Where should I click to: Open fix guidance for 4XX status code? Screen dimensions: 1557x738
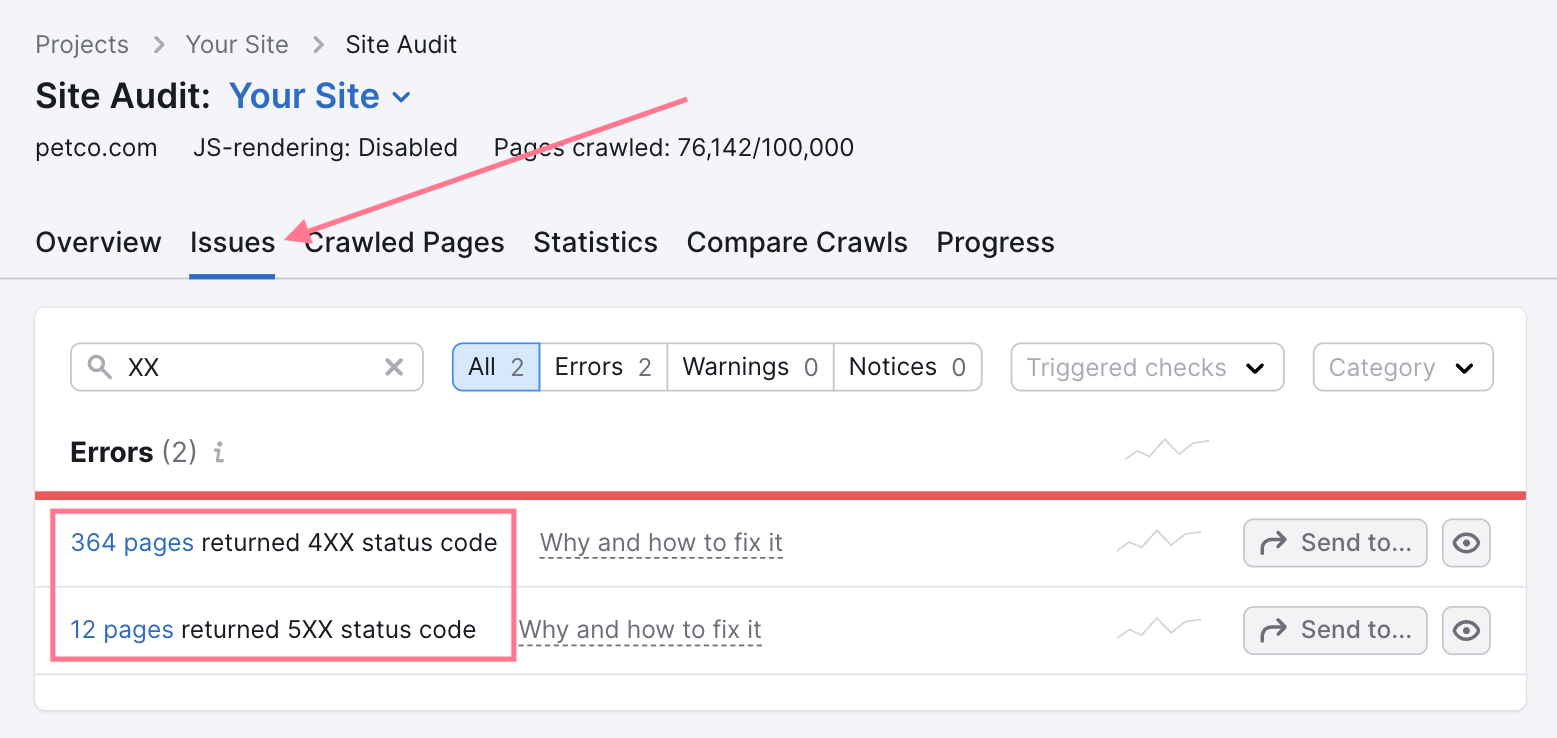[661, 543]
